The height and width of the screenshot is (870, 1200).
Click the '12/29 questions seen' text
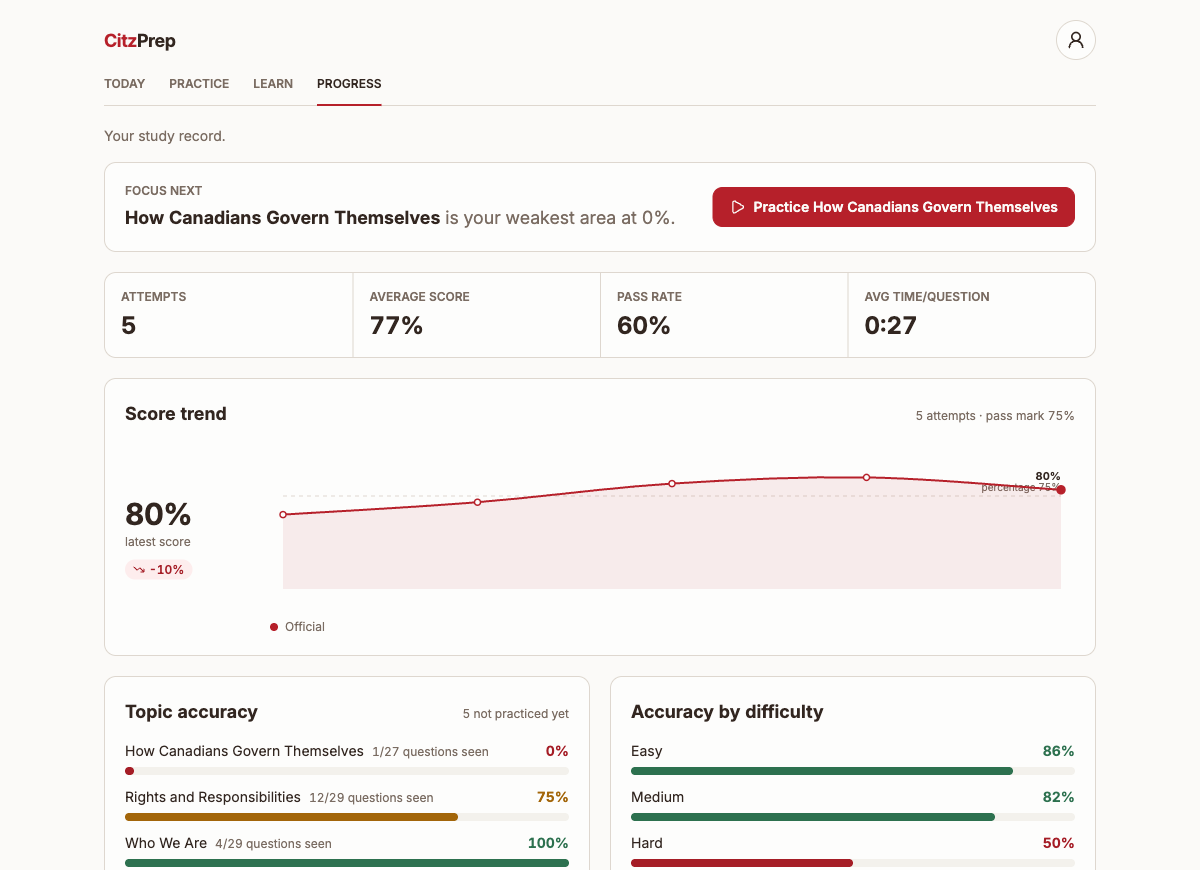371,798
